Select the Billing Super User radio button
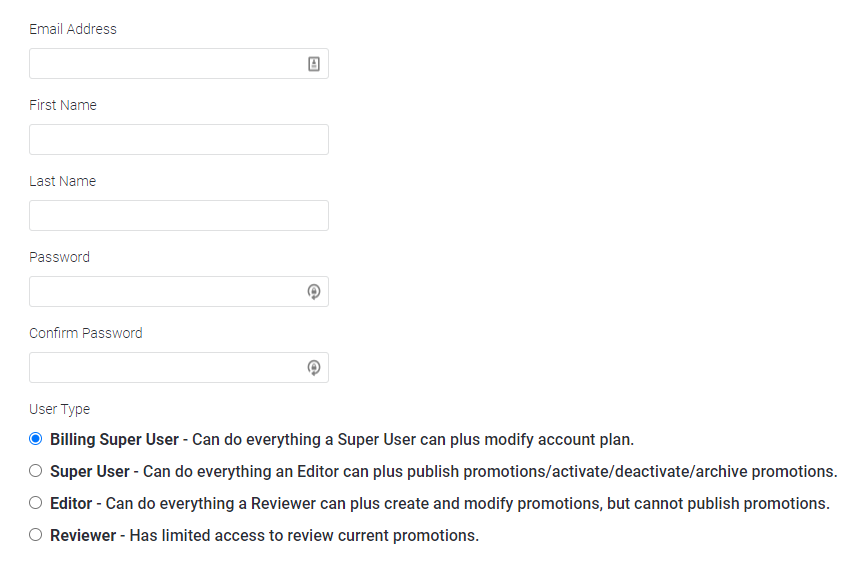Screen dimensions: 845x564 click(x=36, y=439)
